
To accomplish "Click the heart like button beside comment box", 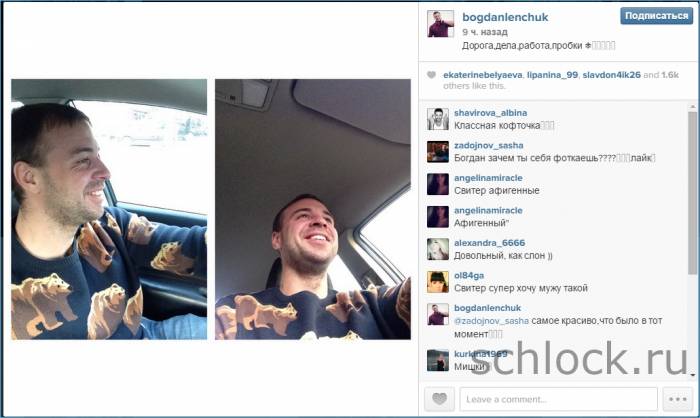I will point(439,399).
